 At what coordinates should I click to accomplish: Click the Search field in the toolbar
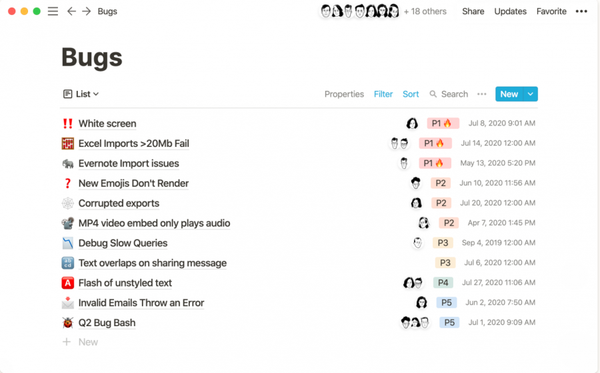[x=449, y=94]
